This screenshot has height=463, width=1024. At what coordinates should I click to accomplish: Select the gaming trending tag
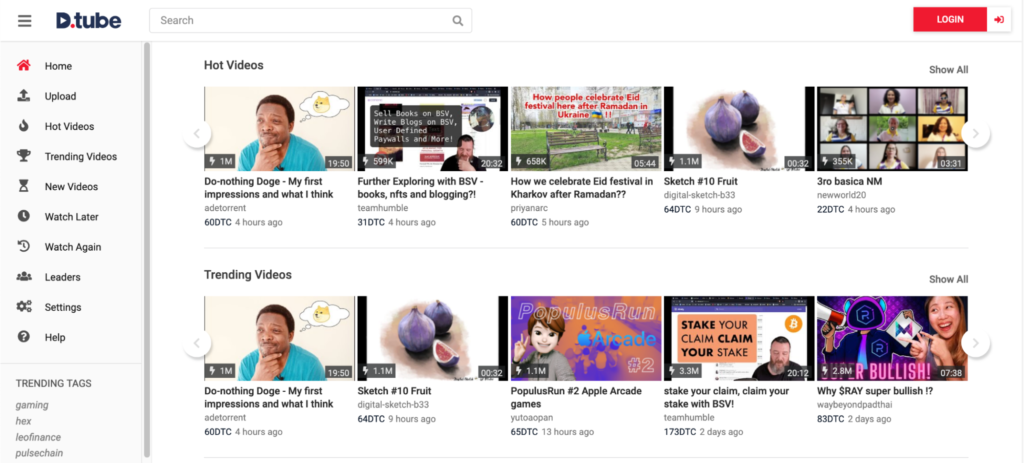[32, 405]
